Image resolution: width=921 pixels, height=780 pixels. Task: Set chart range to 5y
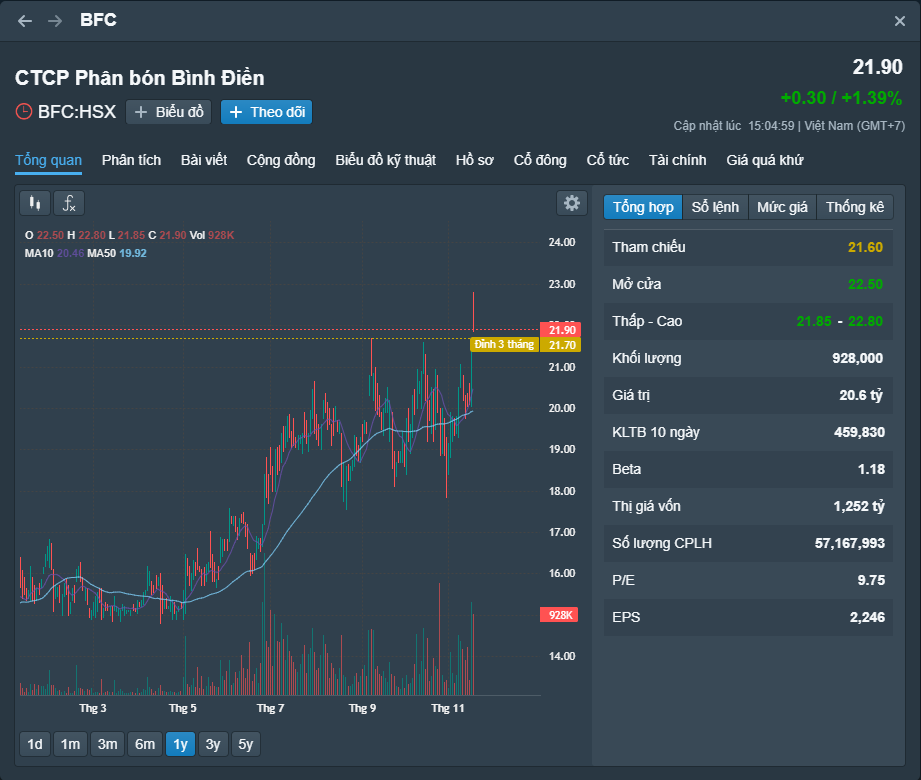pyautogui.click(x=246, y=744)
